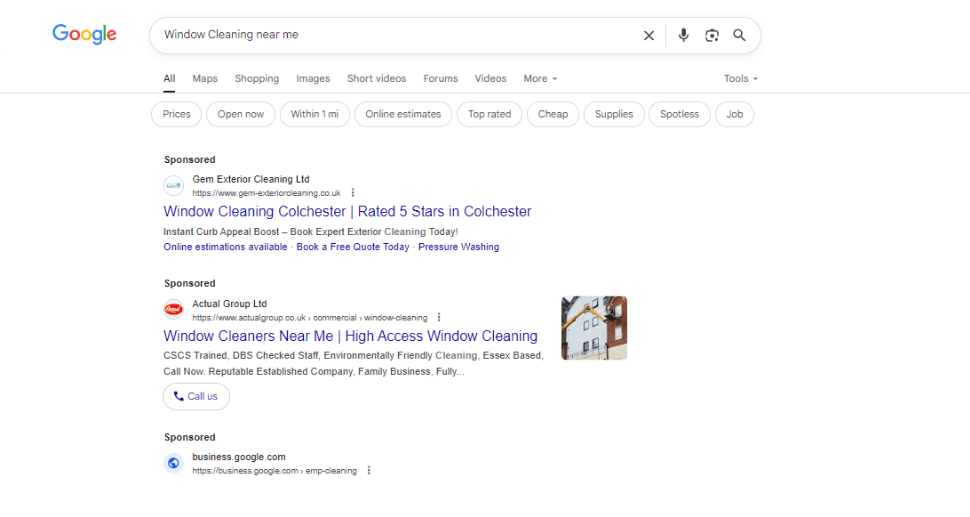The image size is (970, 517).
Task: Click the Google logo
Action: tap(84, 34)
